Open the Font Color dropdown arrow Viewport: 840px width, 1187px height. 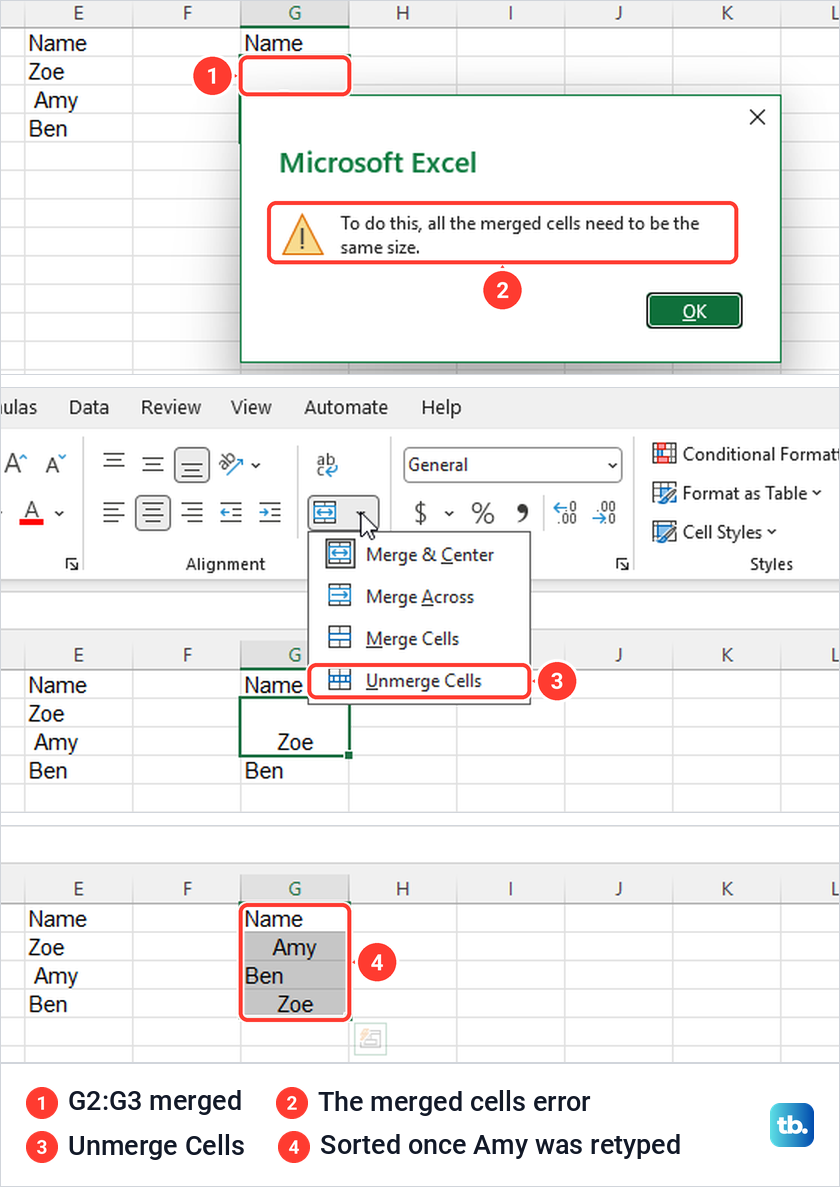coord(59,513)
